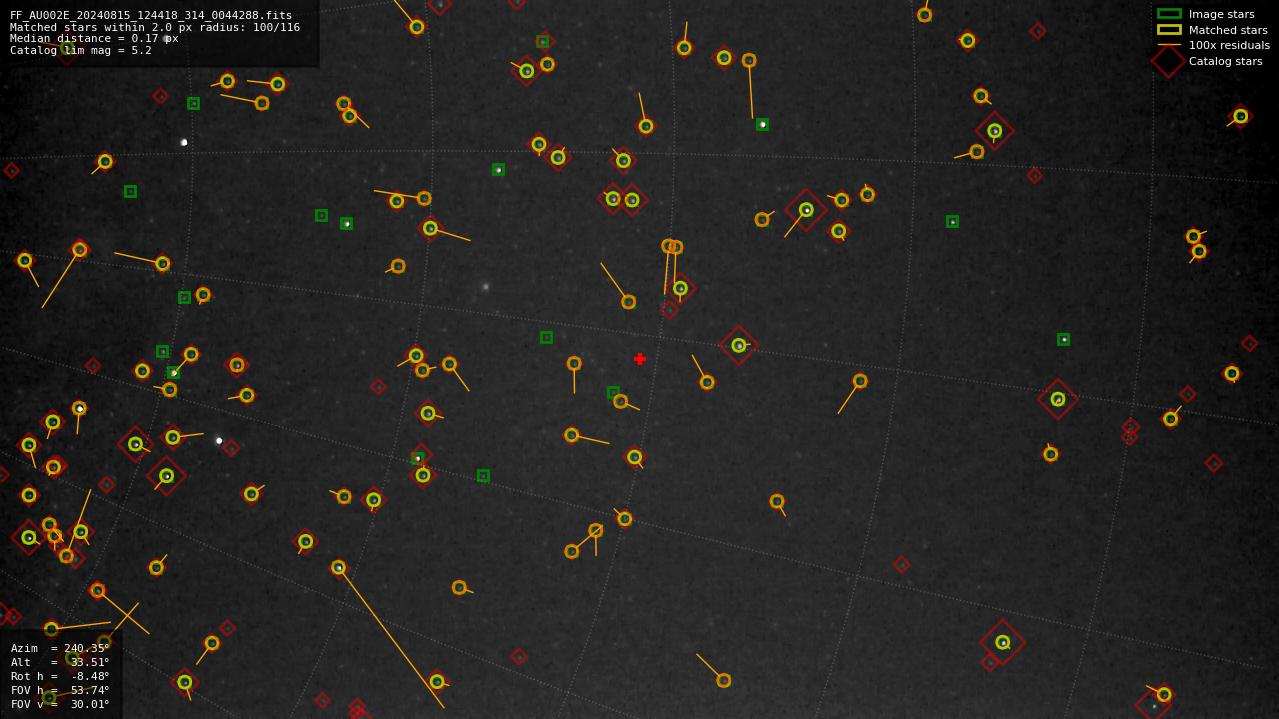Click the FOV h = 53.74° readout
The height and width of the screenshot is (719, 1279).
(x=60, y=690)
